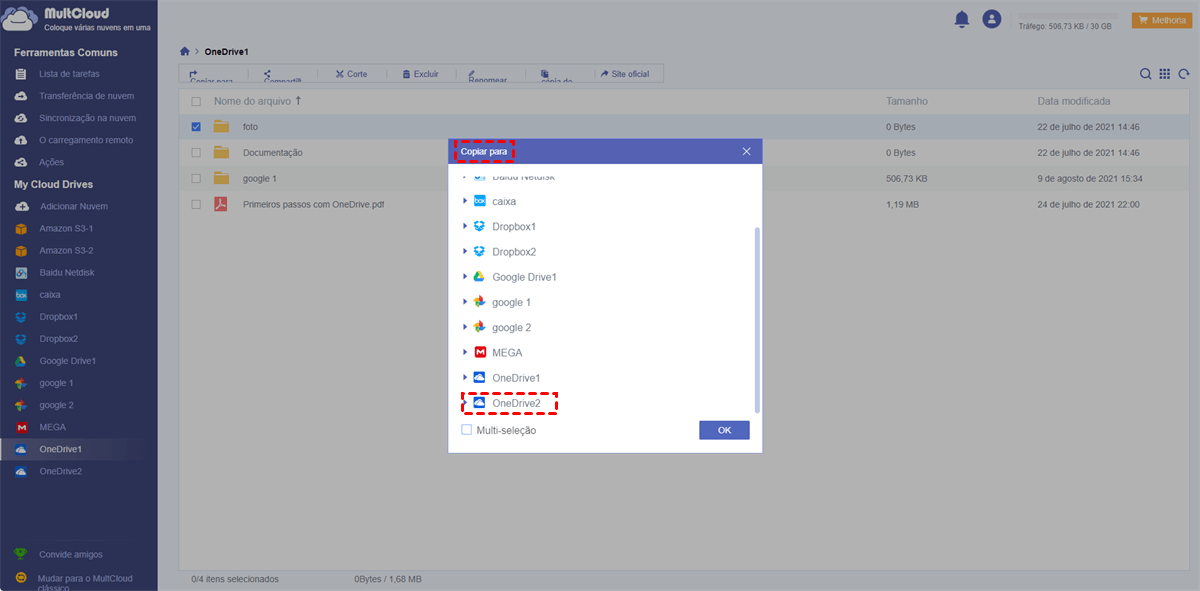Viewport: 1200px width, 591px height.
Task: Click OK in Copiar para dialog
Action: pyautogui.click(x=724, y=430)
